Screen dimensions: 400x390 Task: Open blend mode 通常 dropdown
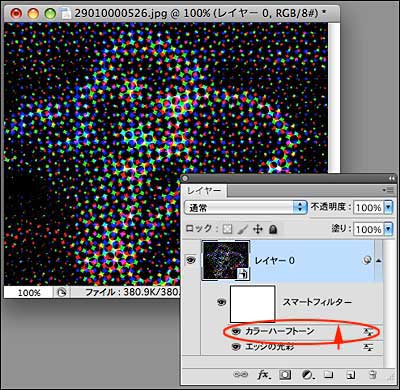pos(246,207)
